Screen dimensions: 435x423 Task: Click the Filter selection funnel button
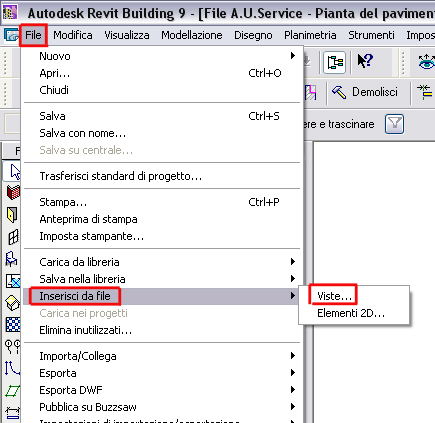(394, 124)
